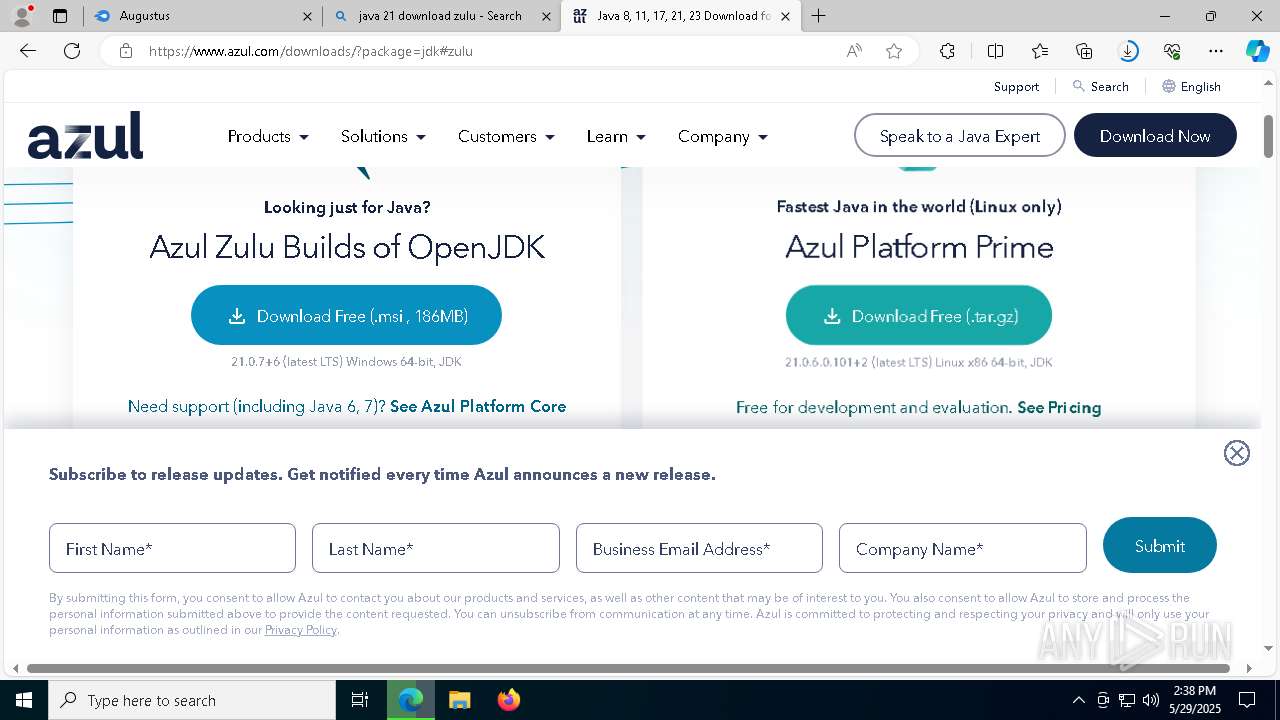Screen dimensions: 1280x720
Task: Open the volume speaker tray icon
Action: point(1151,700)
